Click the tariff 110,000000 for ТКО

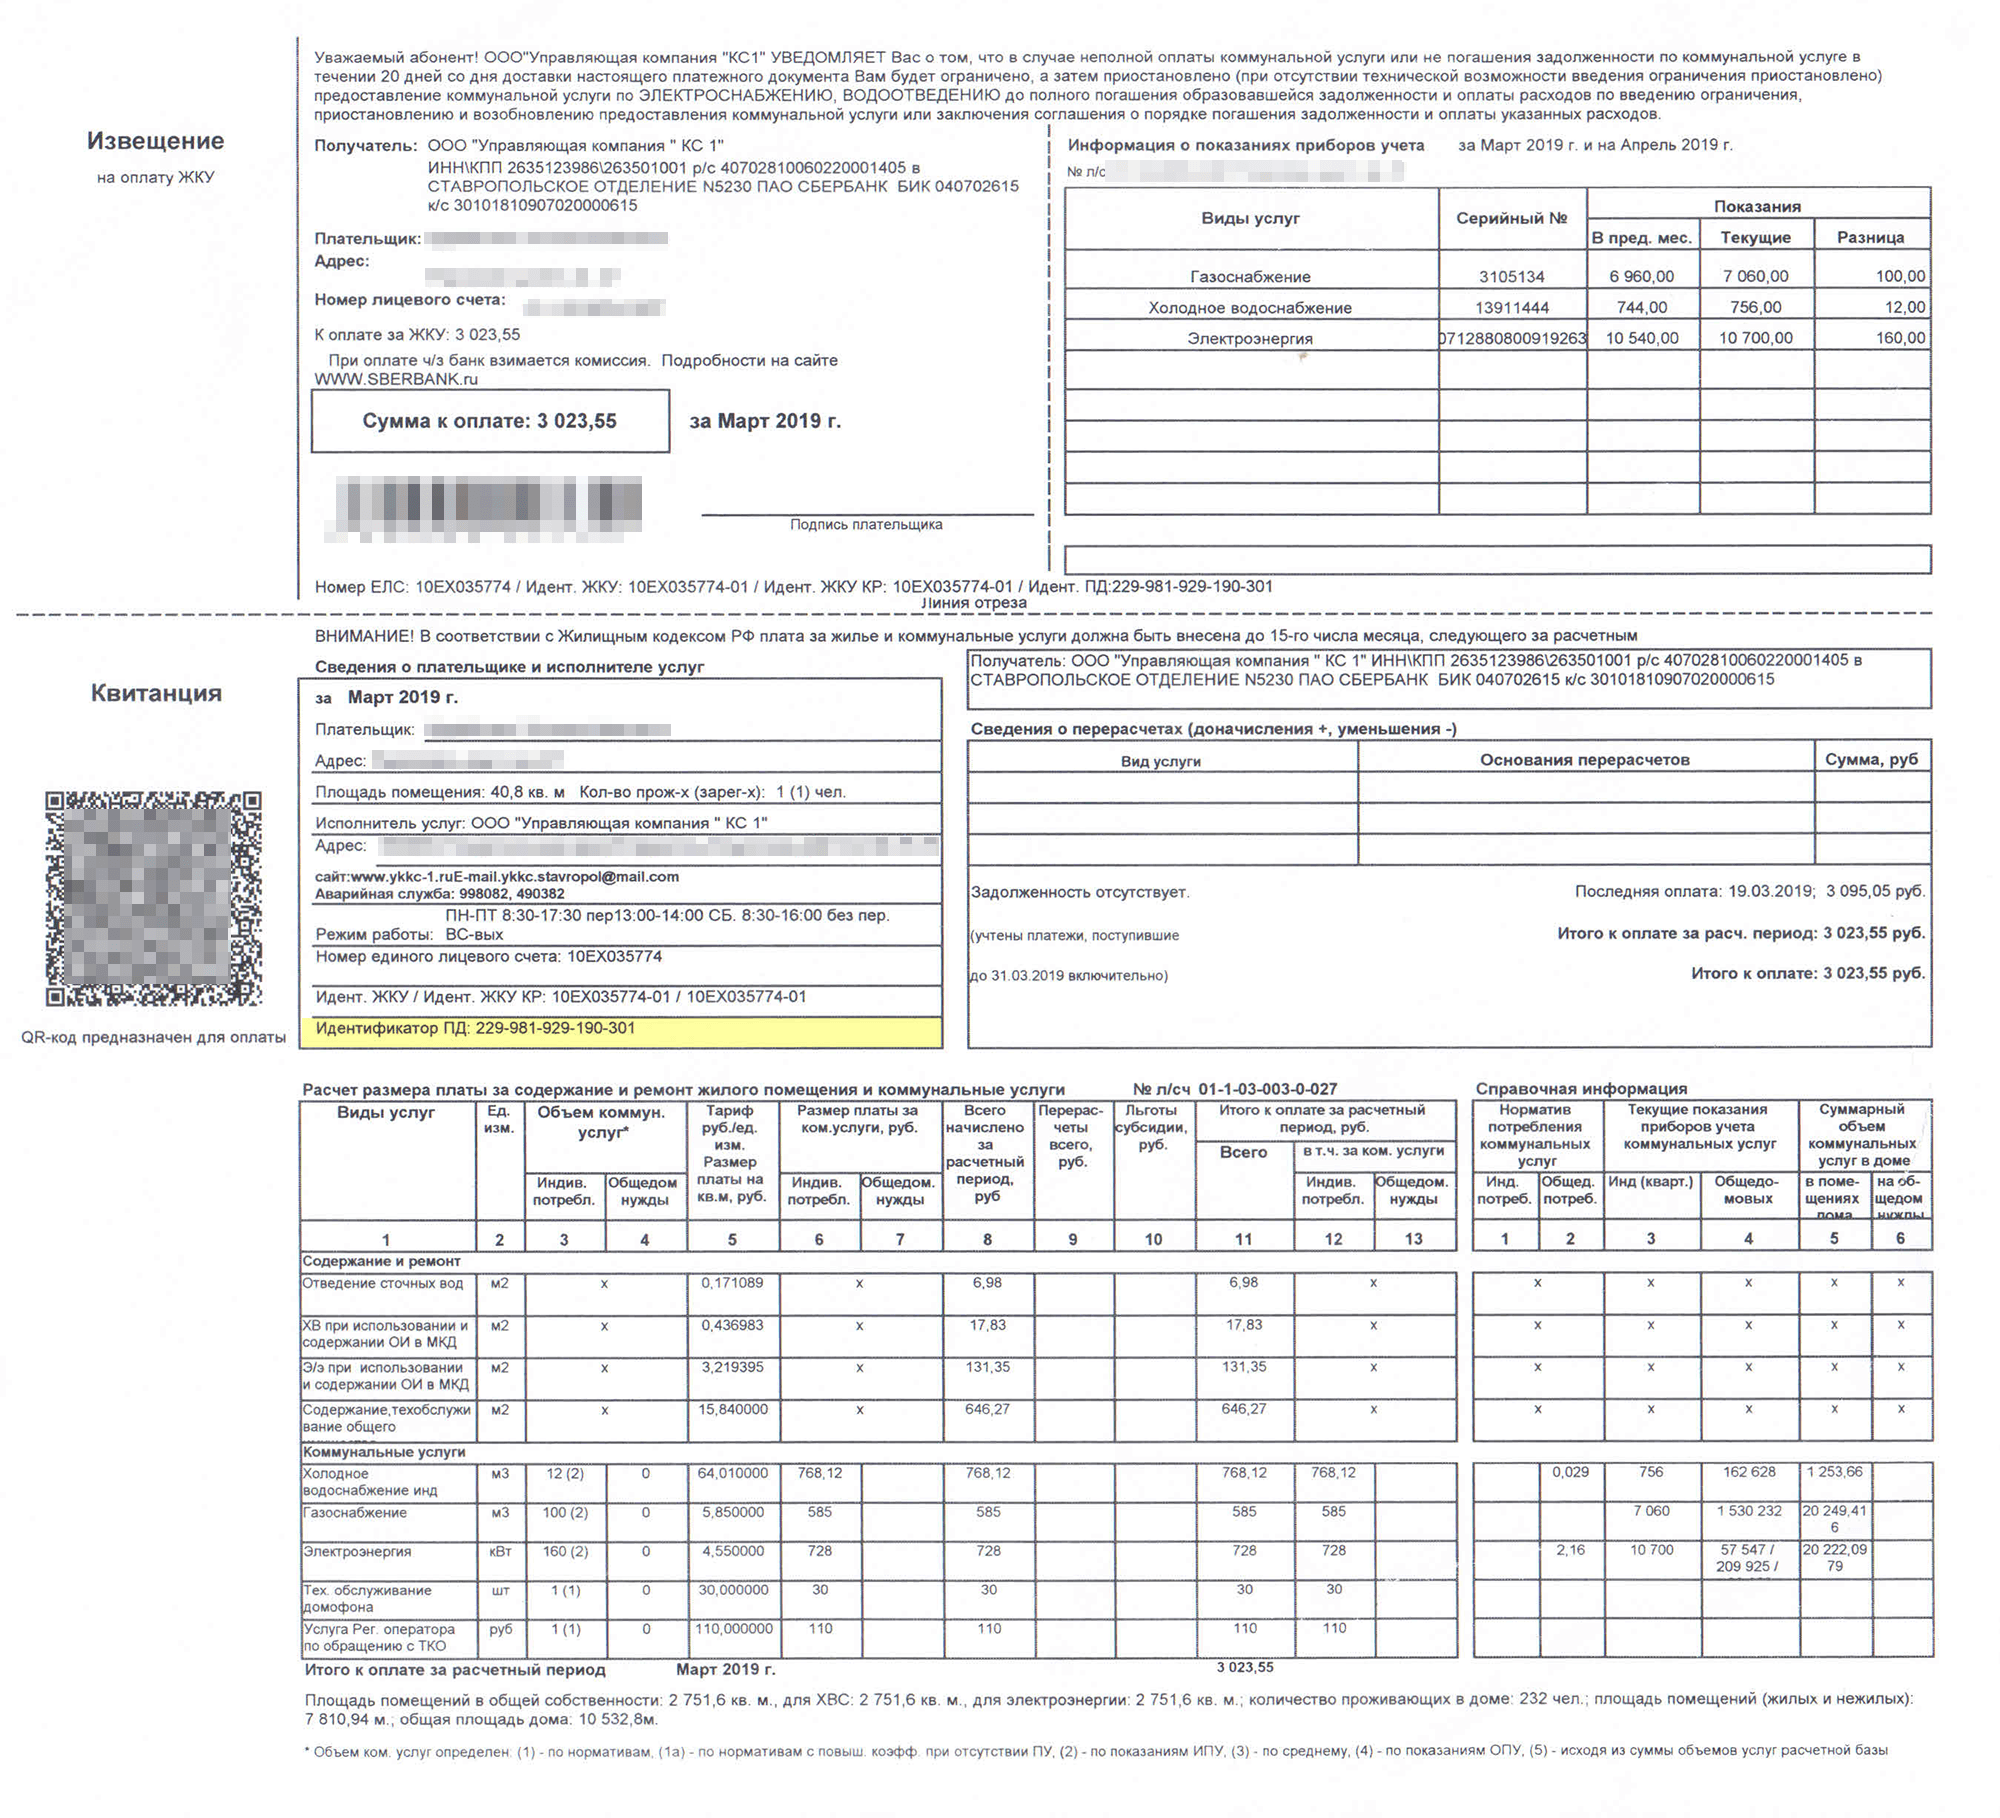click(734, 1628)
